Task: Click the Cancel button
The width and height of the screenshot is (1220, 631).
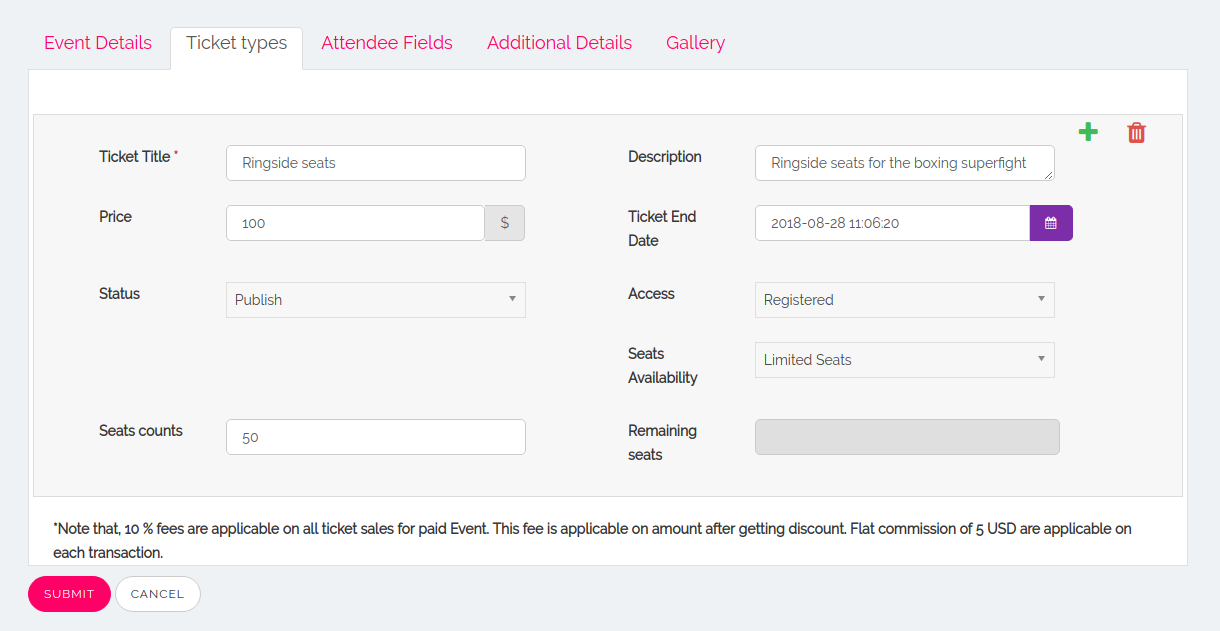Action: 158,594
